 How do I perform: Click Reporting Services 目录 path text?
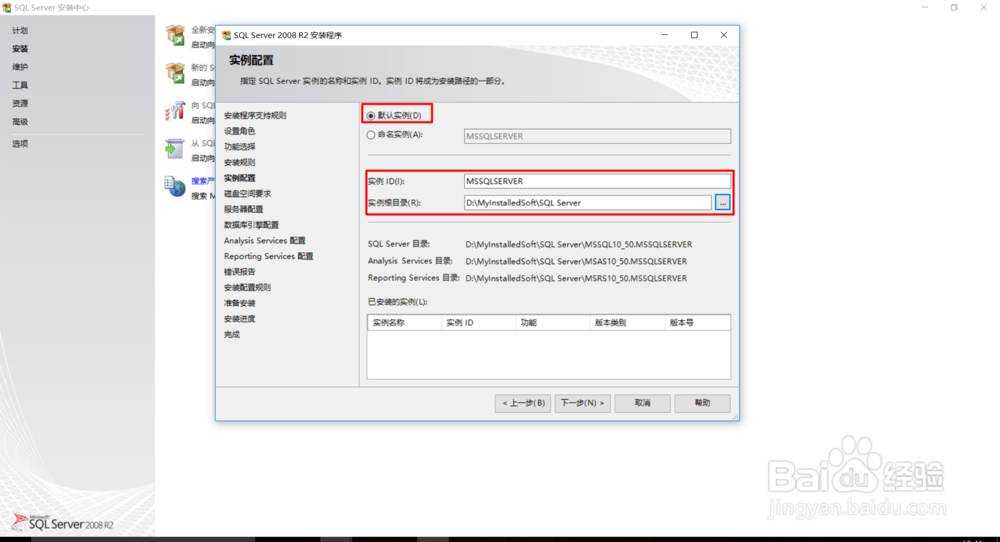[576, 278]
